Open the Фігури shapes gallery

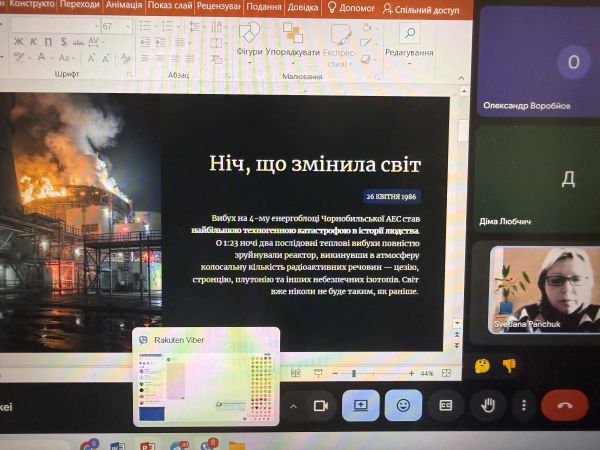[249, 43]
